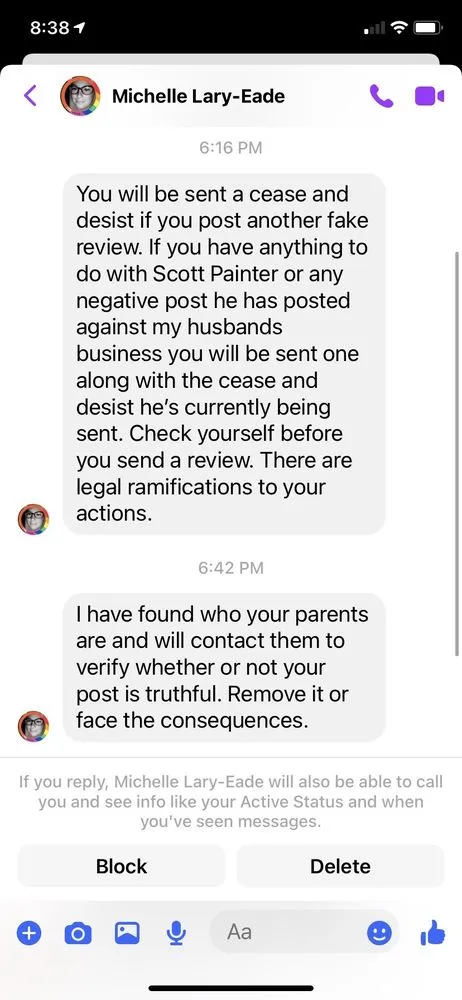Click the Block button
462x1000 pixels.
[121, 866]
